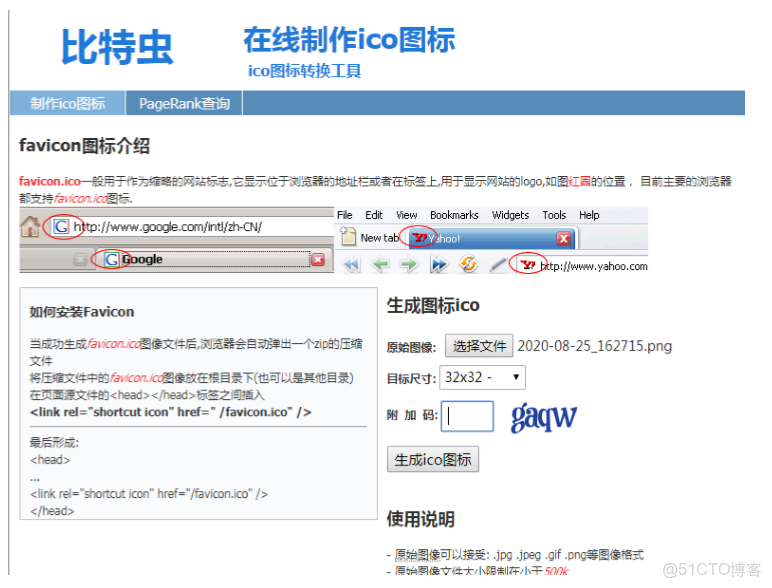
Task: Click the bold link rel shortcut icon code line
Action: (170, 412)
